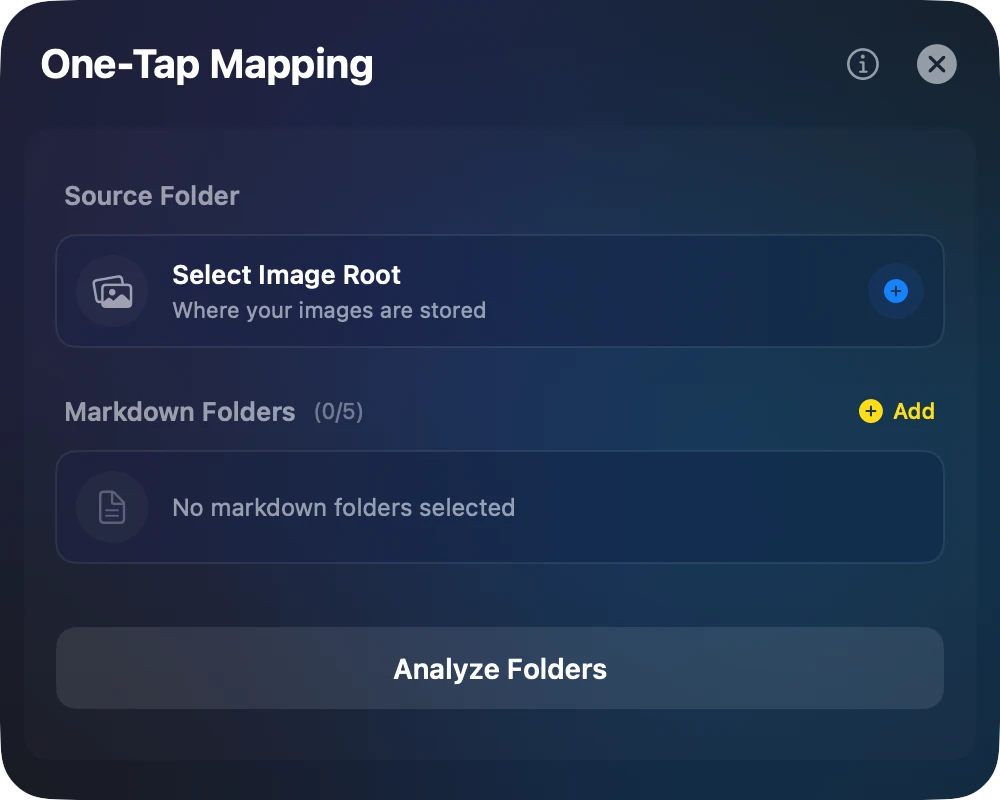Click "No markdown folders selected" text

[x=344, y=508]
